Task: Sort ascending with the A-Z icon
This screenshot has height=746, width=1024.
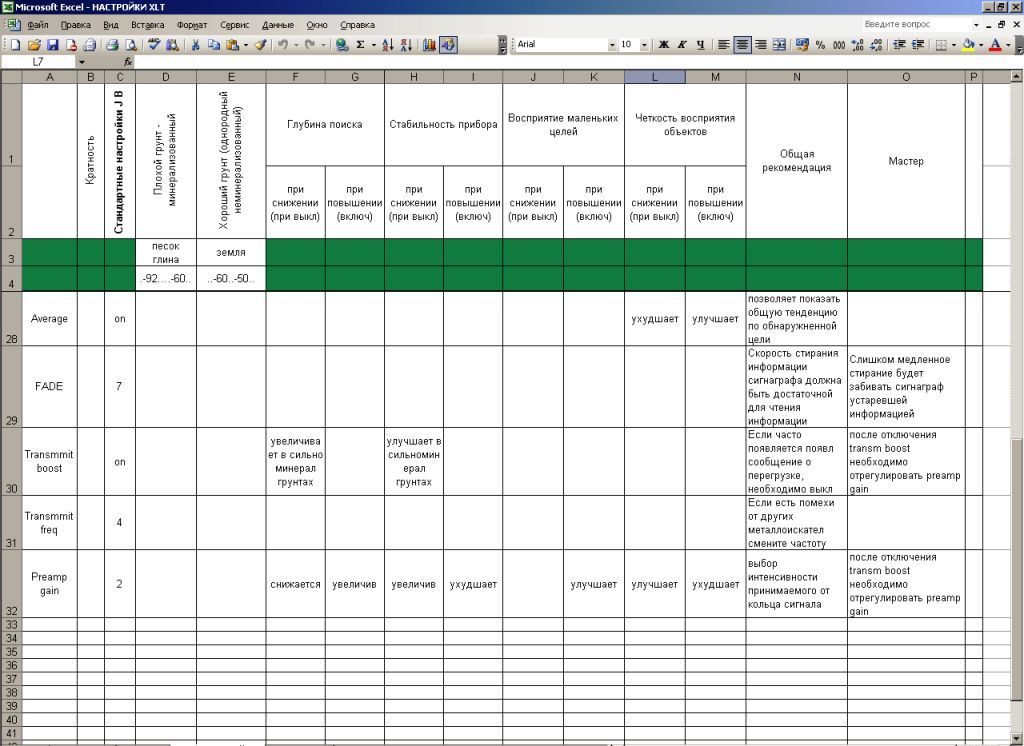Action: (389, 45)
